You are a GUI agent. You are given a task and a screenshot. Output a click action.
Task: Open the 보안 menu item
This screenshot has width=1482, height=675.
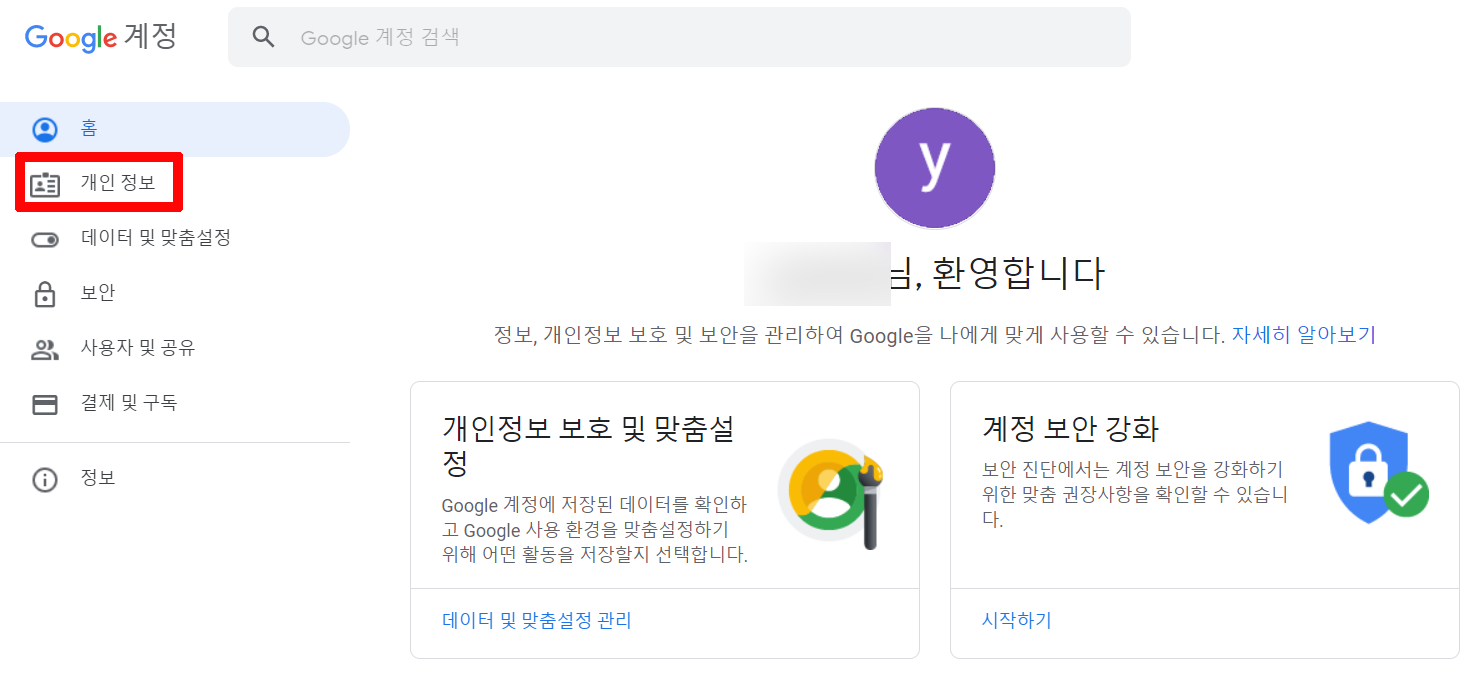click(x=175, y=293)
